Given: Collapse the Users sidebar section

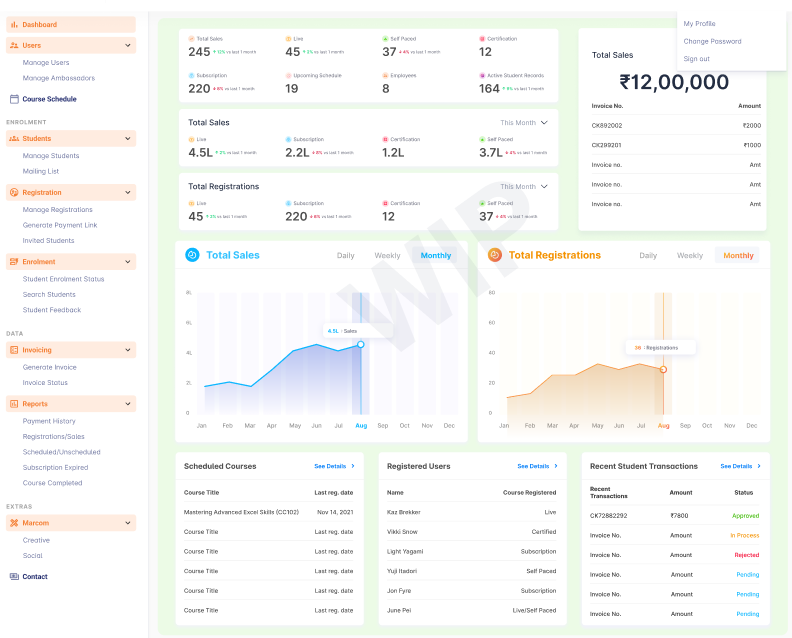Looking at the screenshot, I should click(127, 45).
